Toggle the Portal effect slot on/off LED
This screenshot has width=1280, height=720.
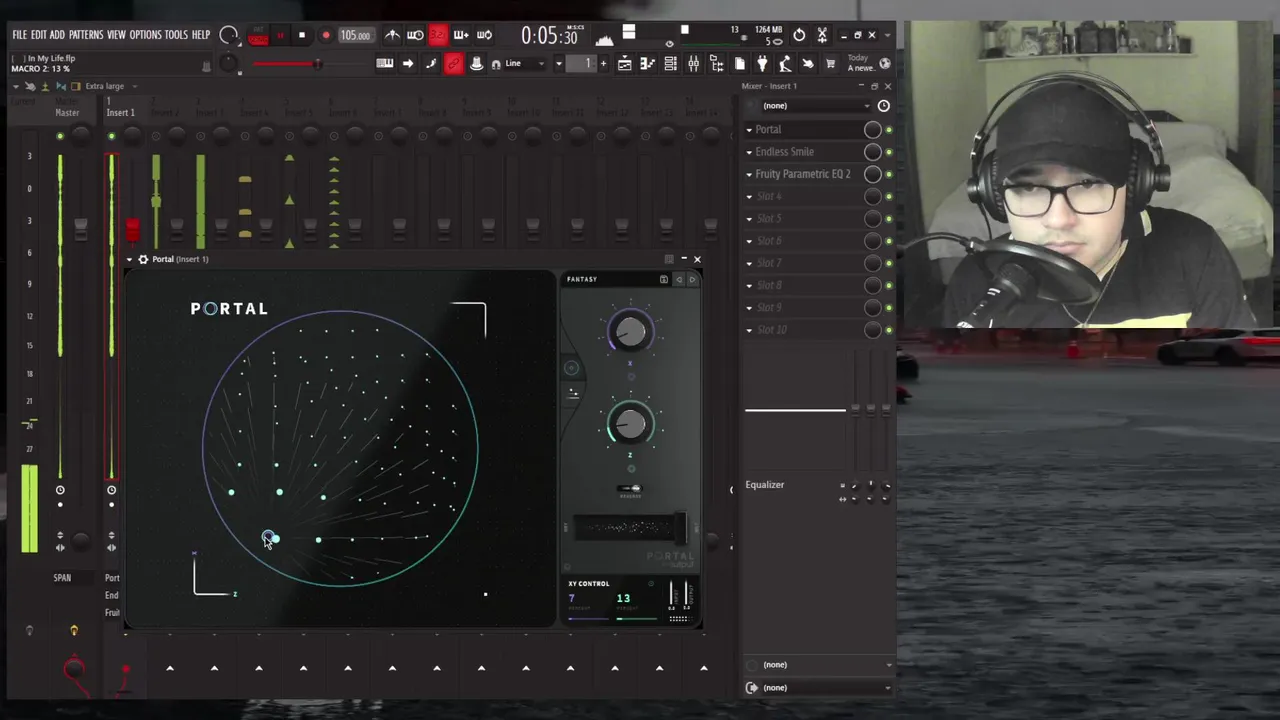(888, 129)
